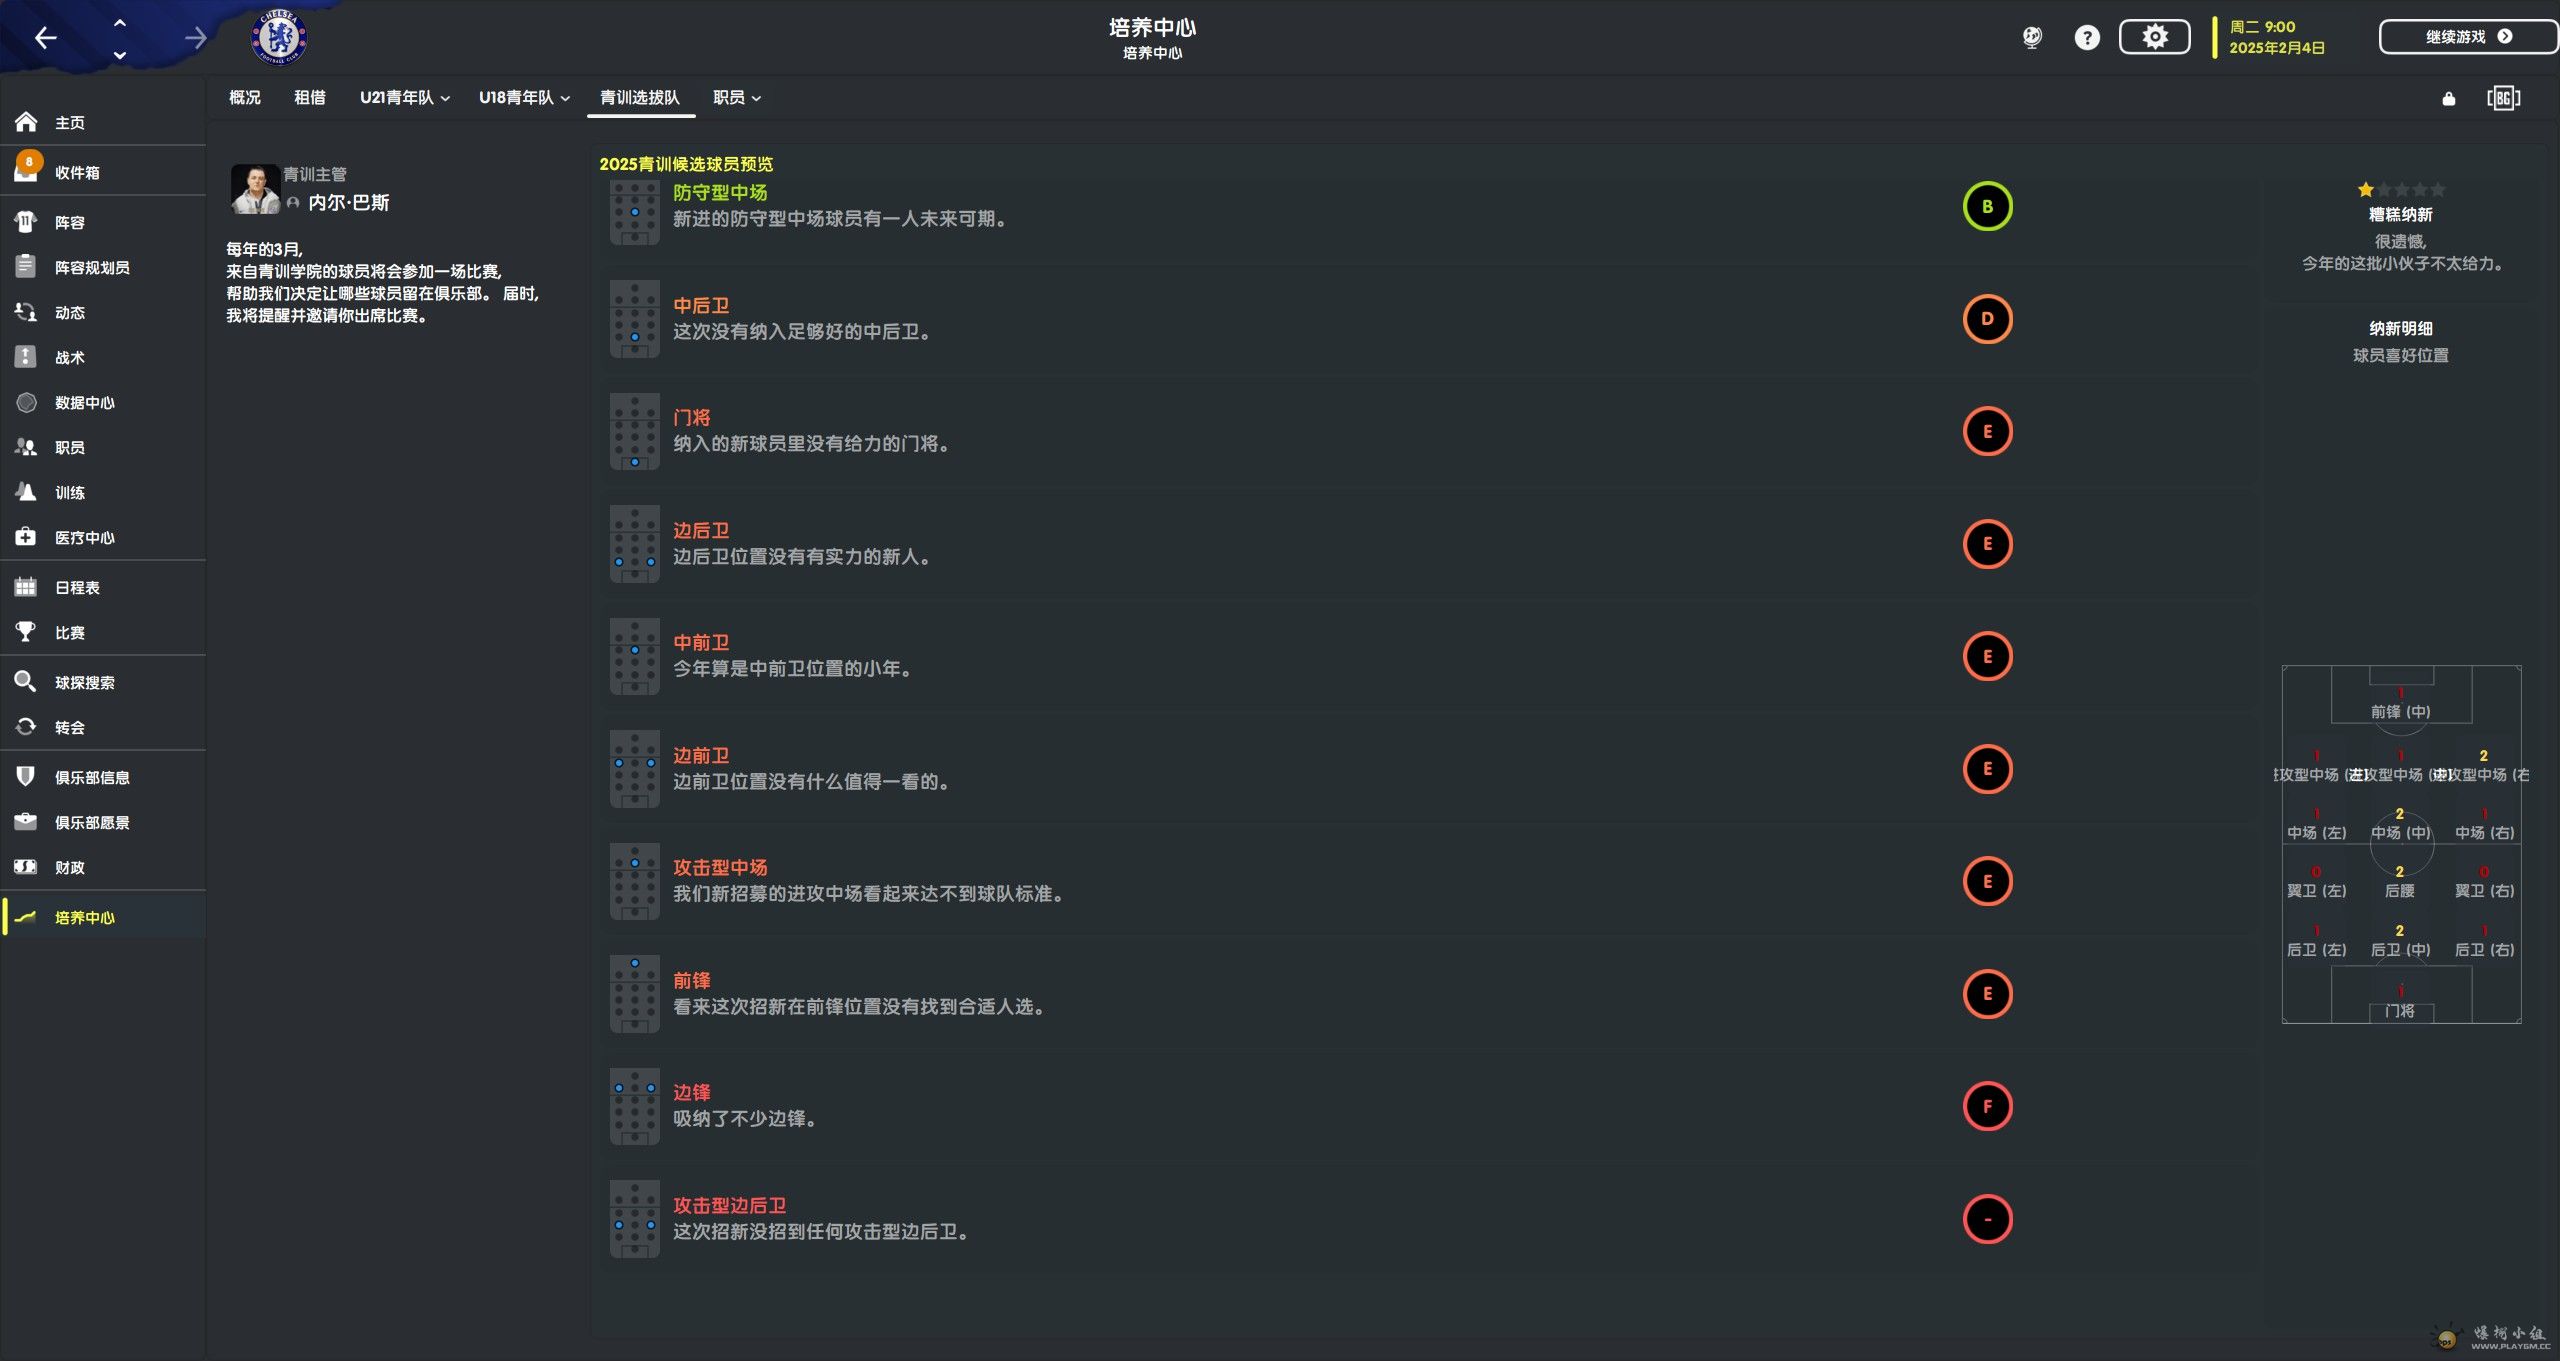Open the help question mark icon

tap(2087, 38)
